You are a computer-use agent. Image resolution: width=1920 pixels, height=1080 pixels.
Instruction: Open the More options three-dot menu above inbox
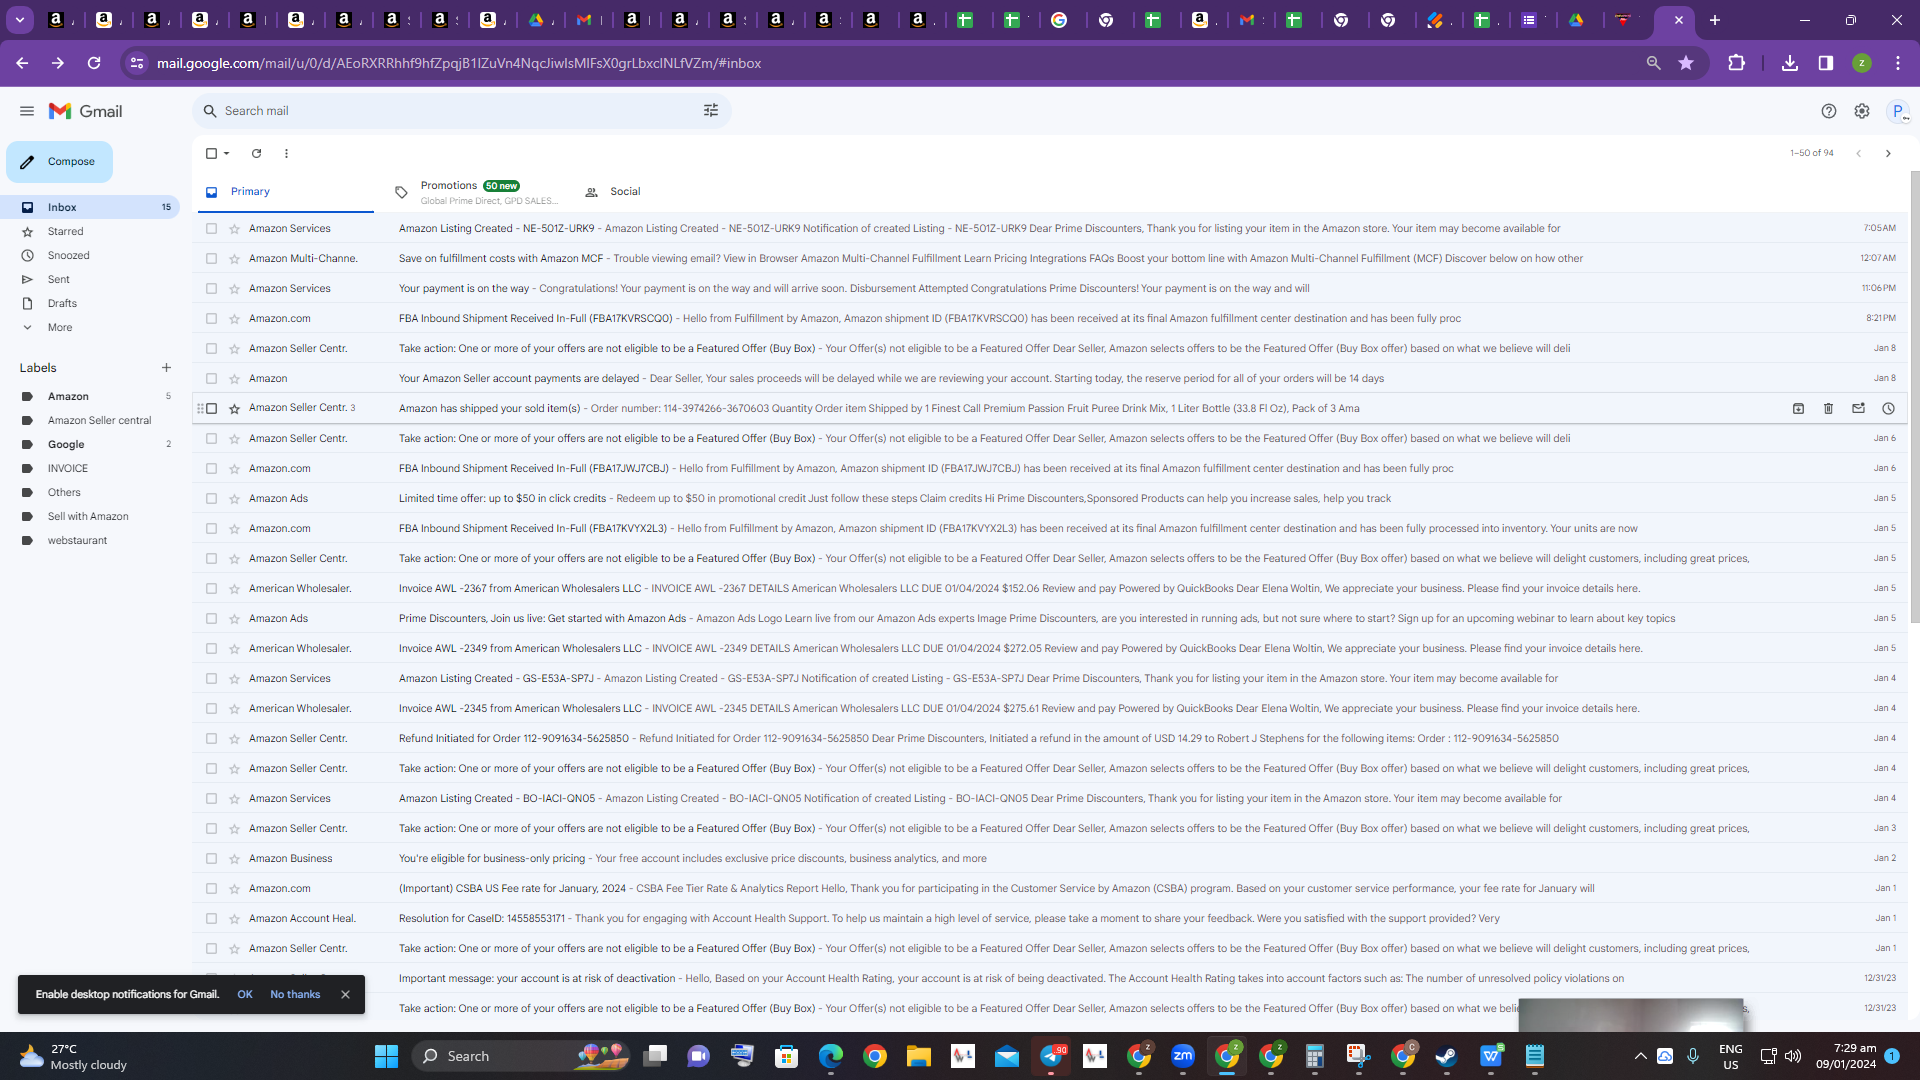pos(286,154)
